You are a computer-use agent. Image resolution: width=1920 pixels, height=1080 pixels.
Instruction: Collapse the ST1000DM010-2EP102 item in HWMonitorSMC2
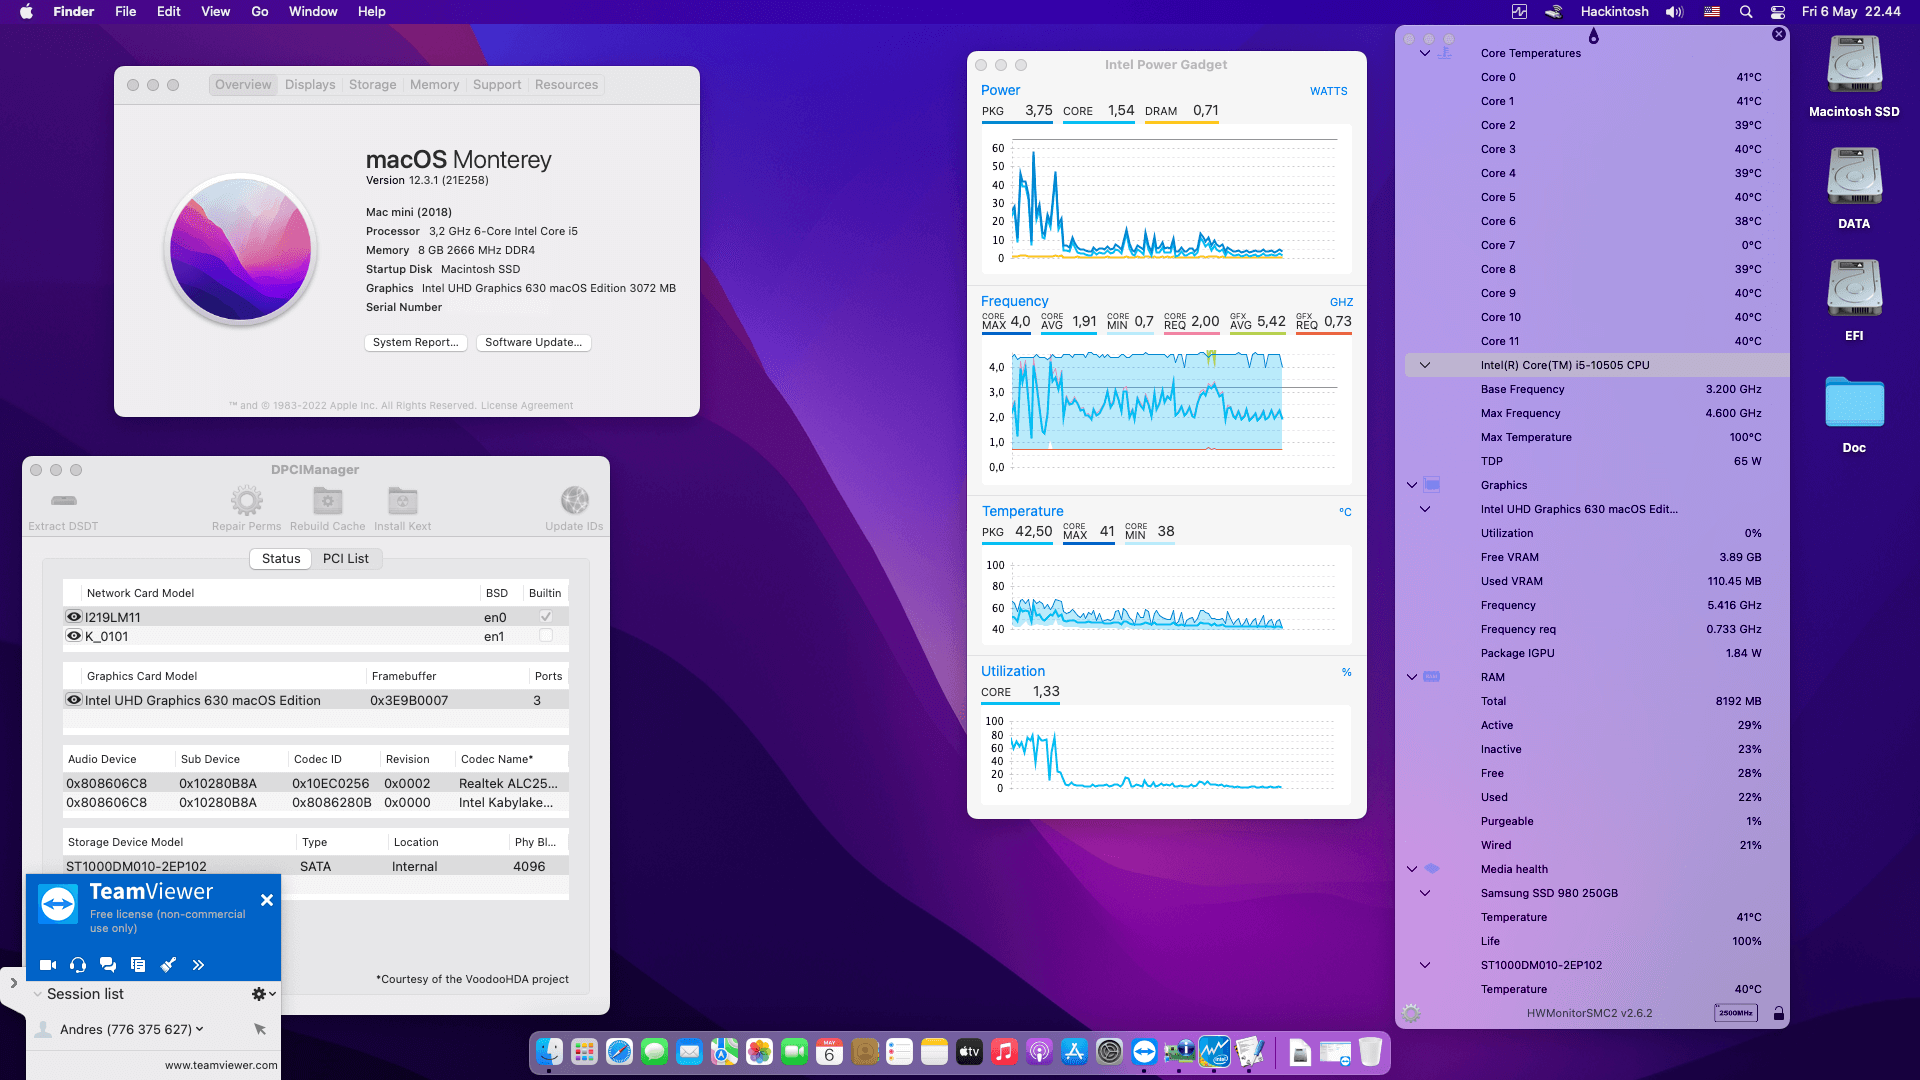point(1425,965)
